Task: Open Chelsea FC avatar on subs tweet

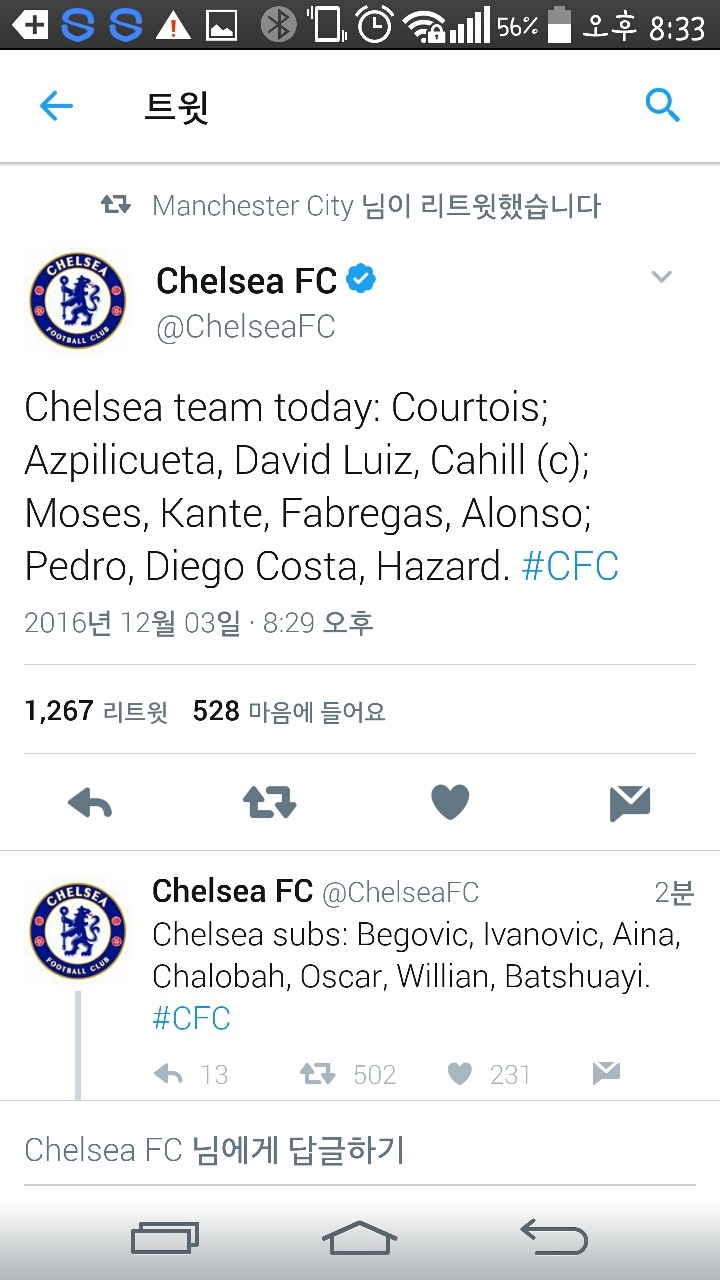Action: 78,929
